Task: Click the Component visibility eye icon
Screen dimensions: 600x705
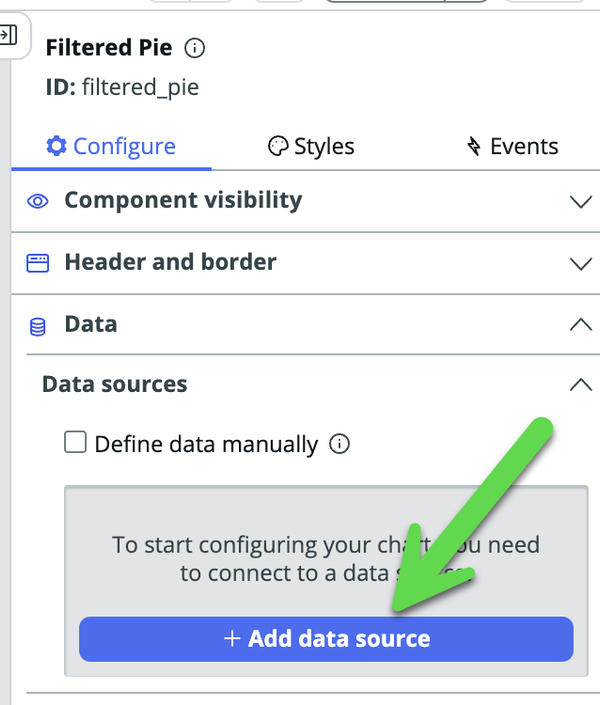Action: point(38,201)
